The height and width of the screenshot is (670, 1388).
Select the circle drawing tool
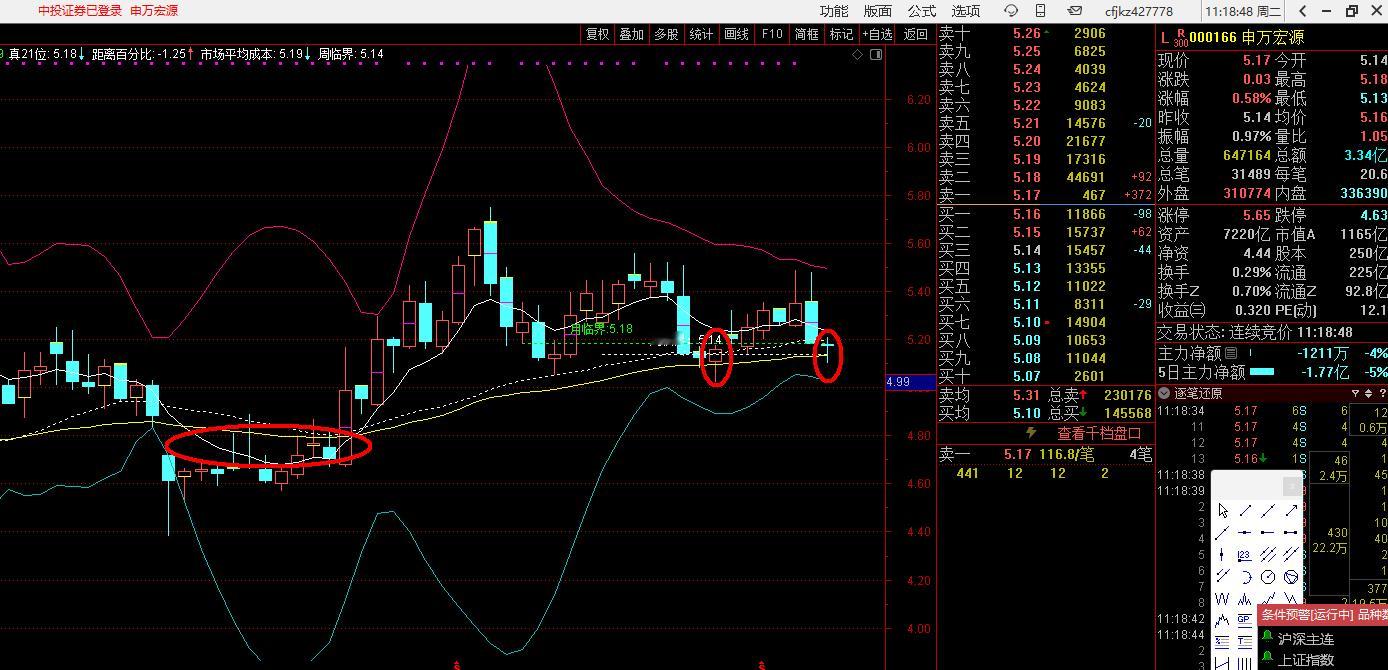click(x=1268, y=577)
